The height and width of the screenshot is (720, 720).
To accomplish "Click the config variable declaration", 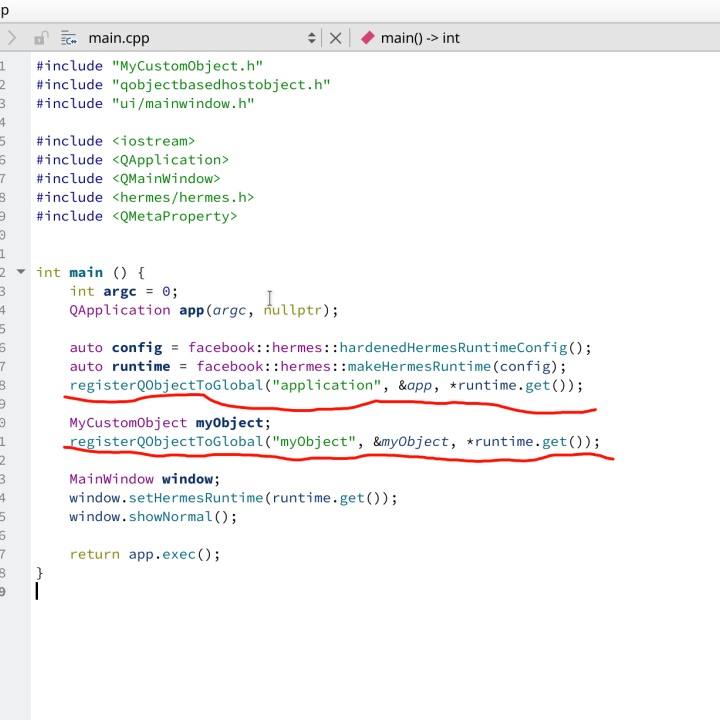I will tap(137, 348).
